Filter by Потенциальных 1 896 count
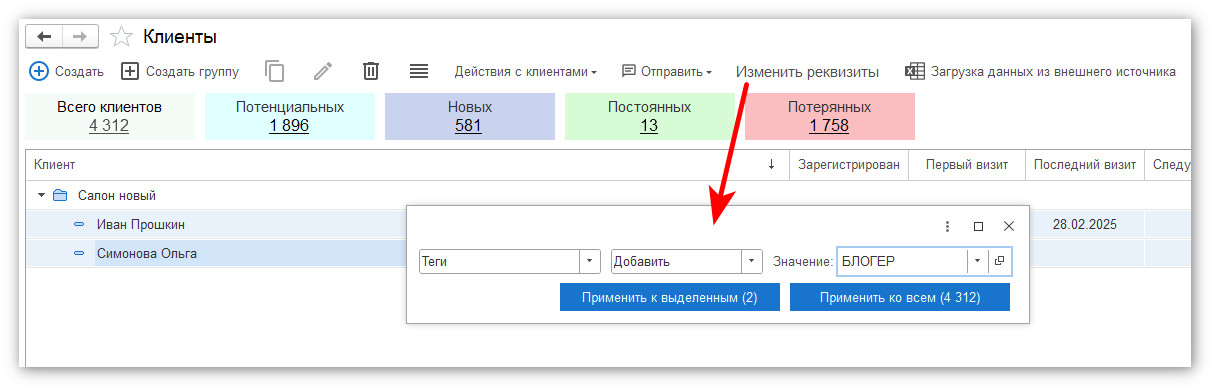The height and width of the screenshot is (387, 1211). tap(289, 116)
